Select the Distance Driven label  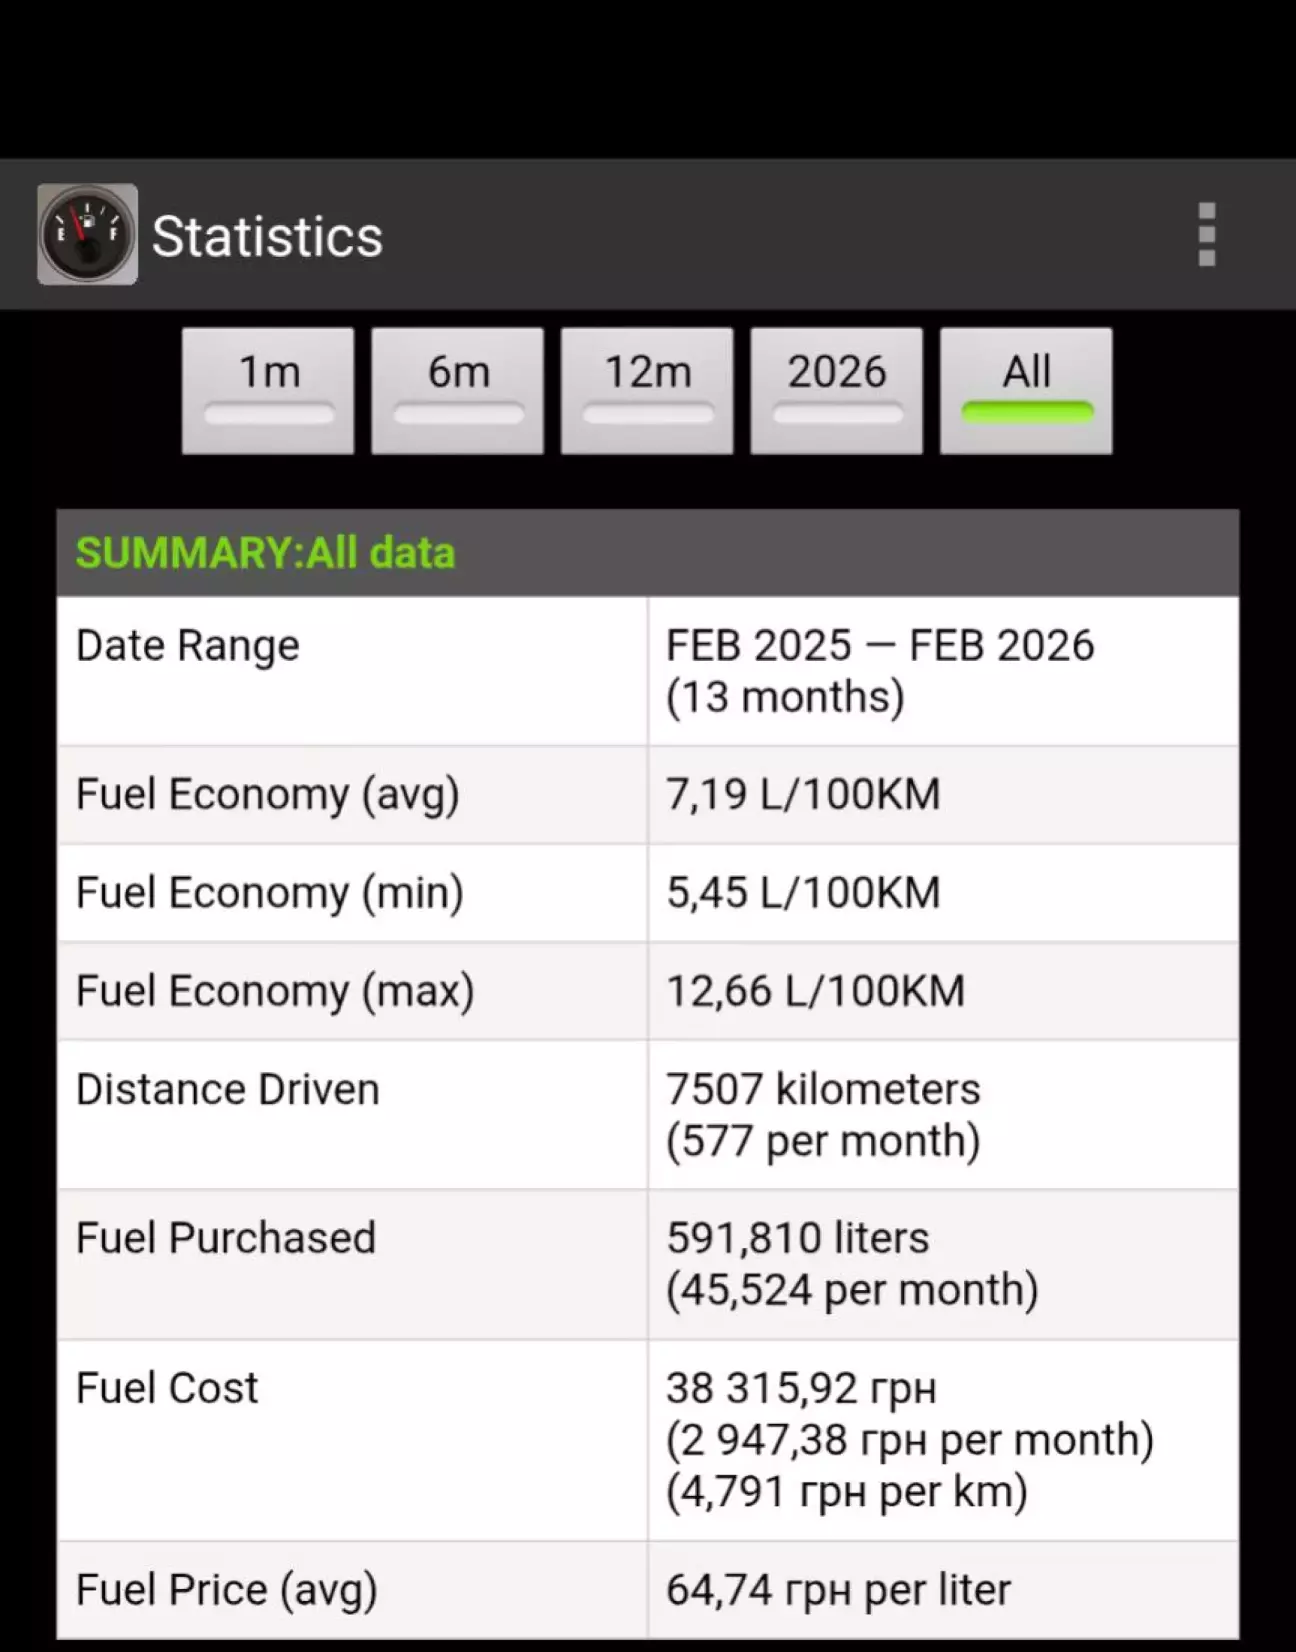click(228, 1090)
